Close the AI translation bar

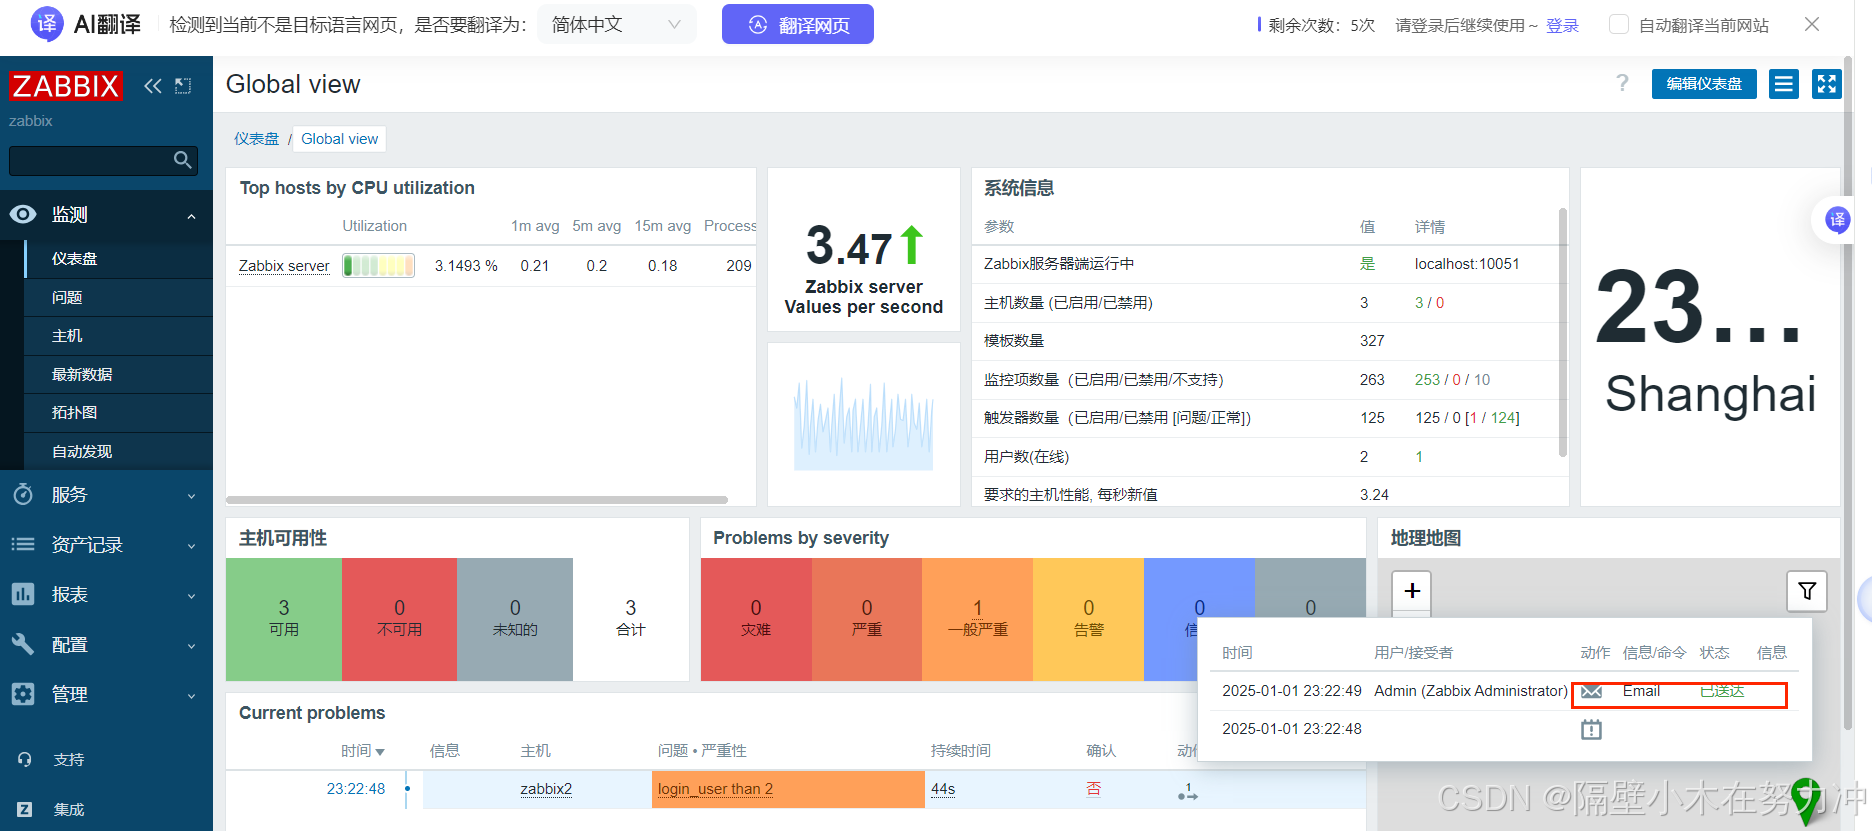[1812, 24]
